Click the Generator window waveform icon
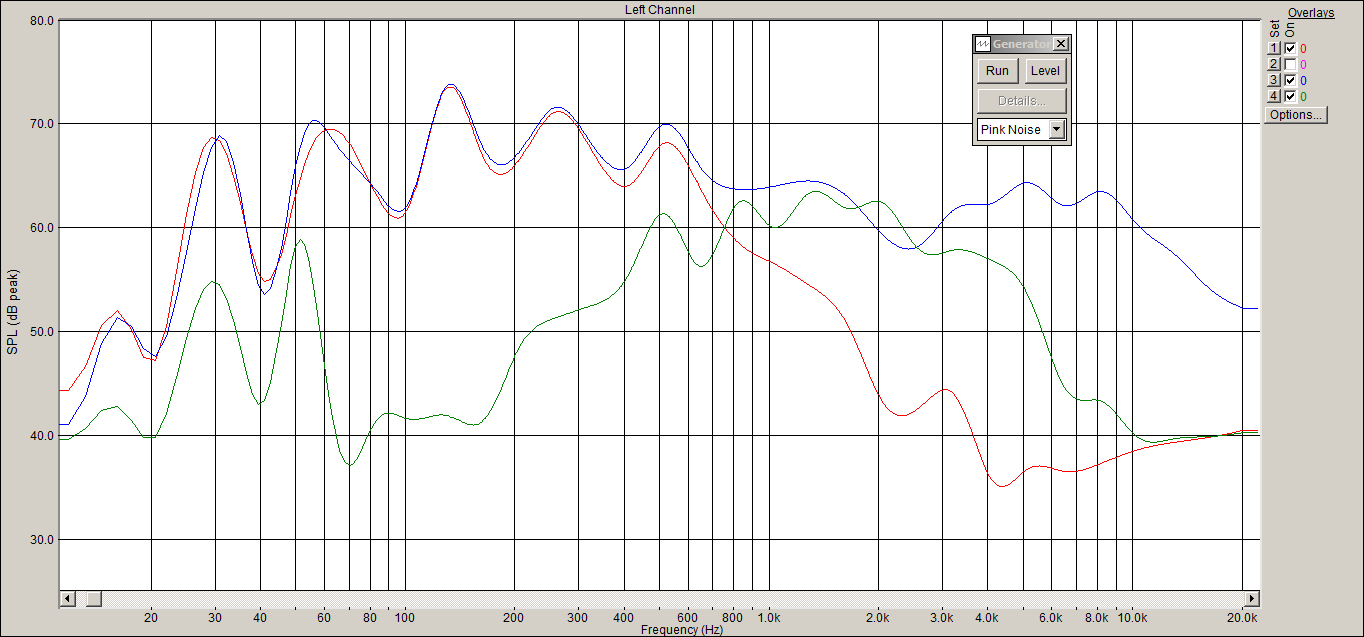 pyautogui.click(x=983, y=44)
